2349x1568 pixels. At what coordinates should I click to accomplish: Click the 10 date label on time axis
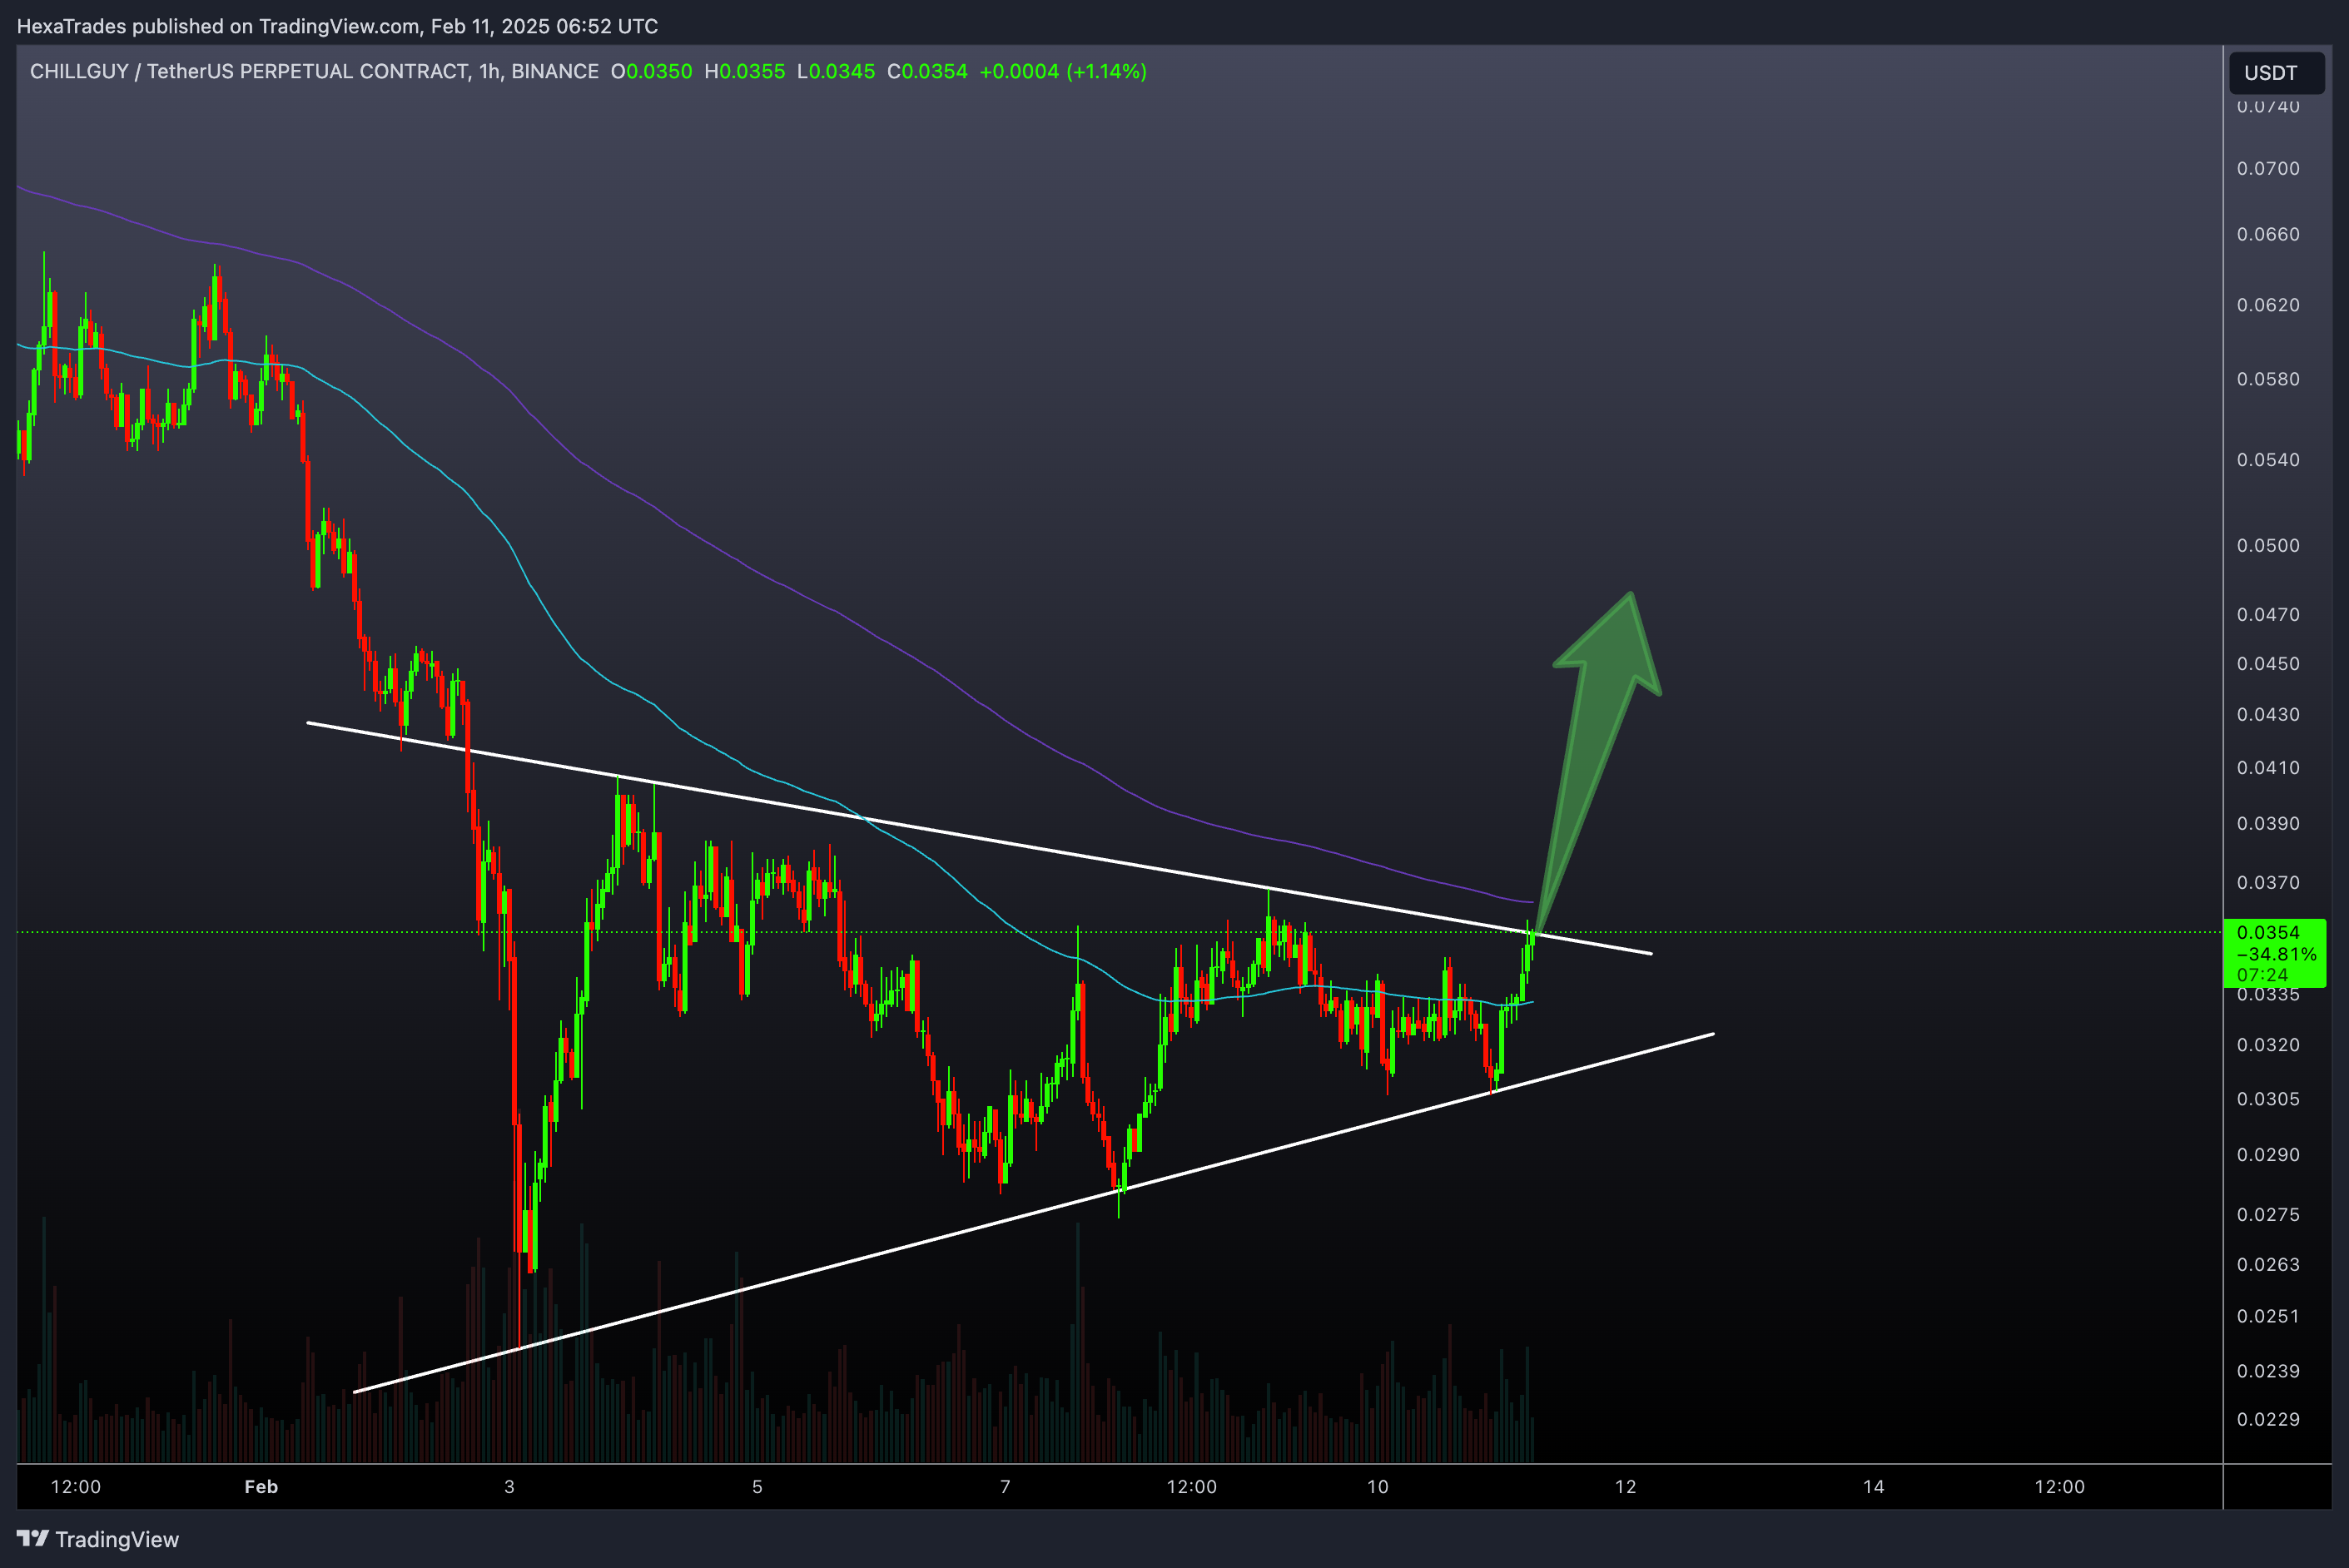tap(1378, 1487)
